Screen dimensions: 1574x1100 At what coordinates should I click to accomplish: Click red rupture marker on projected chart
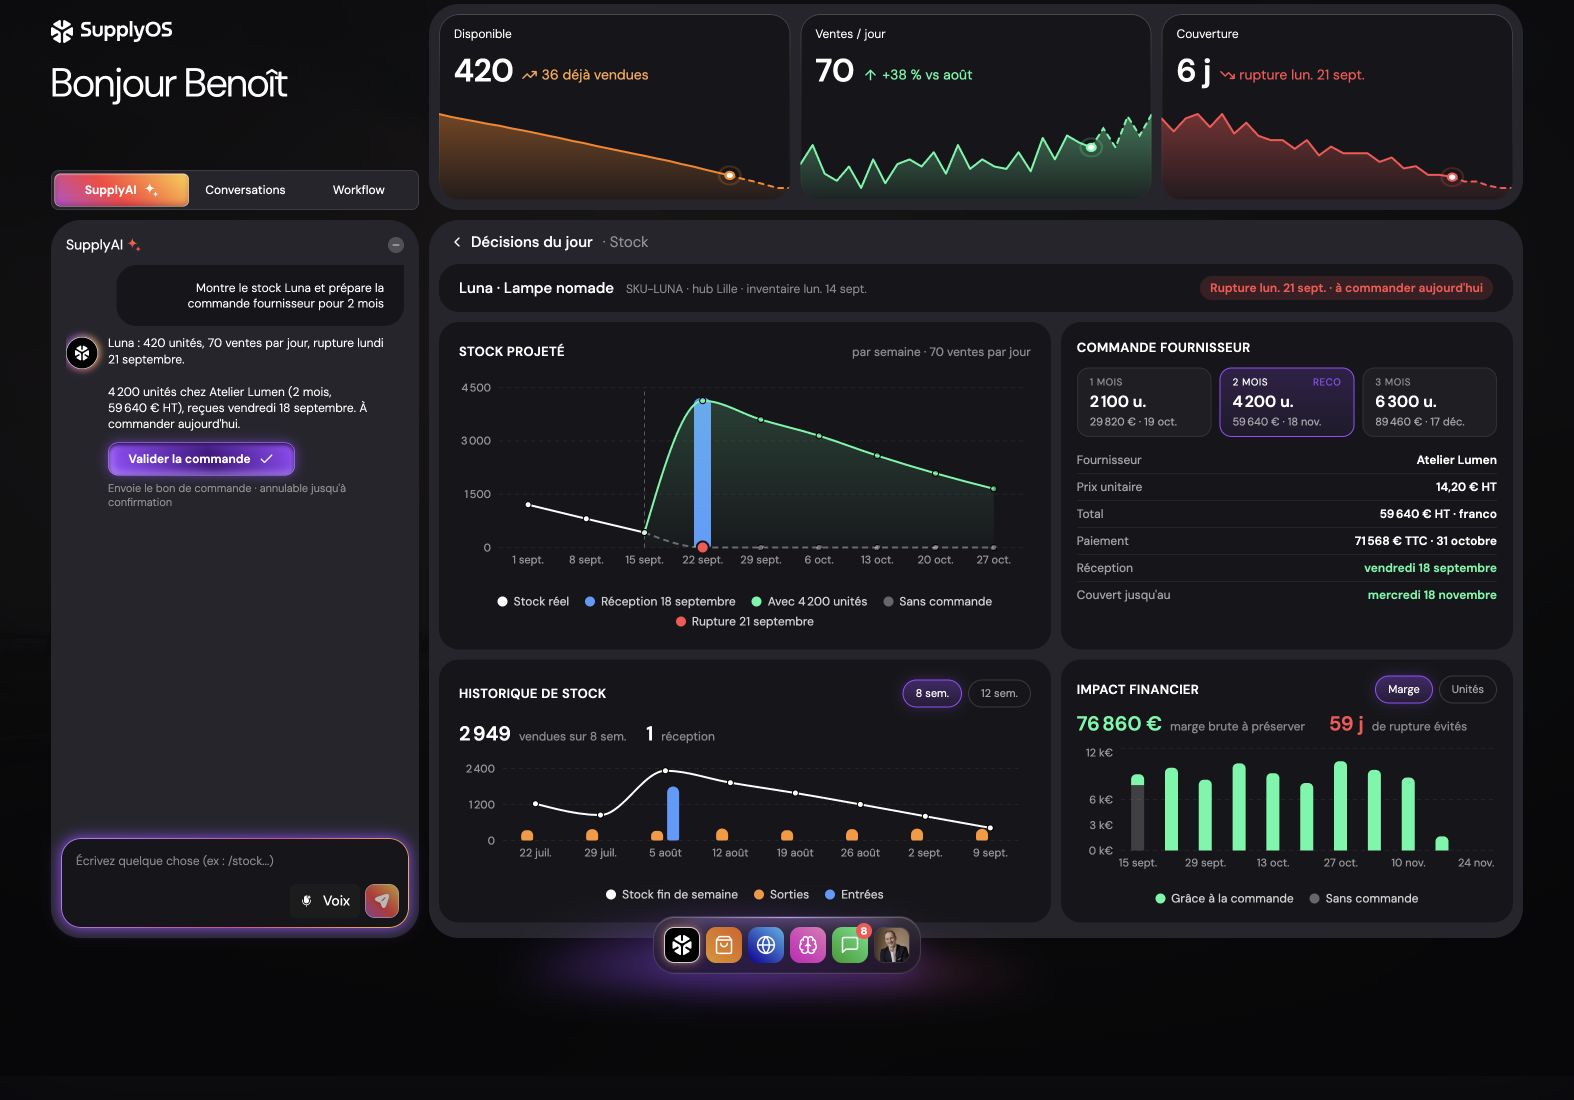coord(703,547)
